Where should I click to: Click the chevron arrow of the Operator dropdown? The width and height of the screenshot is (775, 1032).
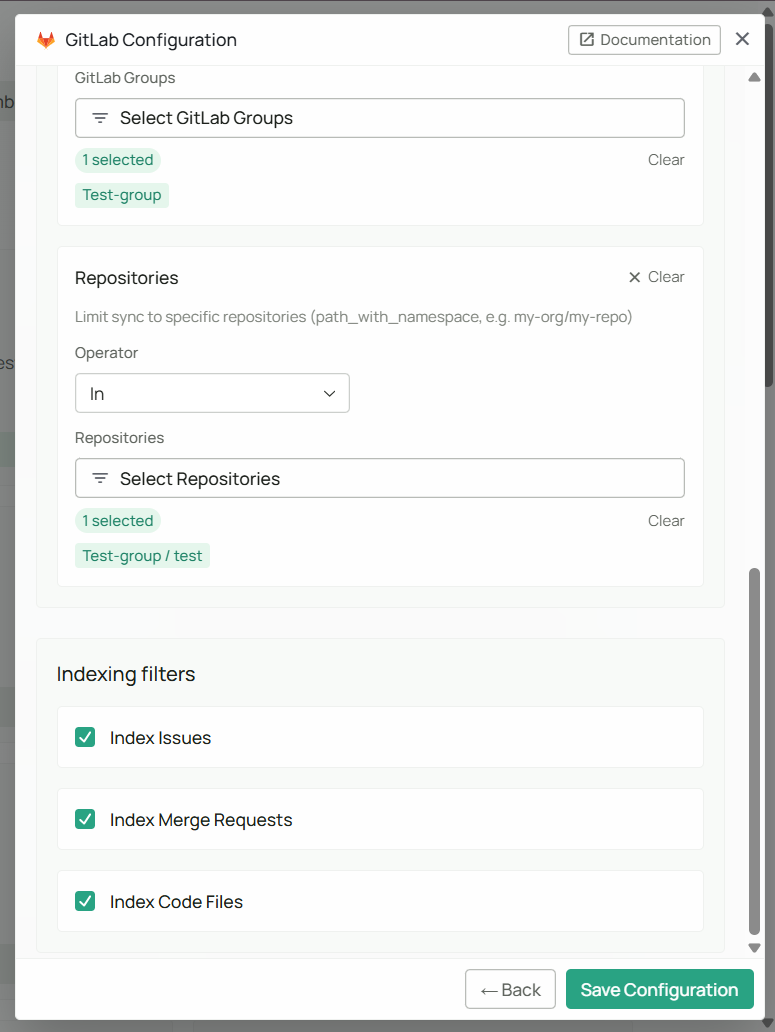[x=330, y=394]
